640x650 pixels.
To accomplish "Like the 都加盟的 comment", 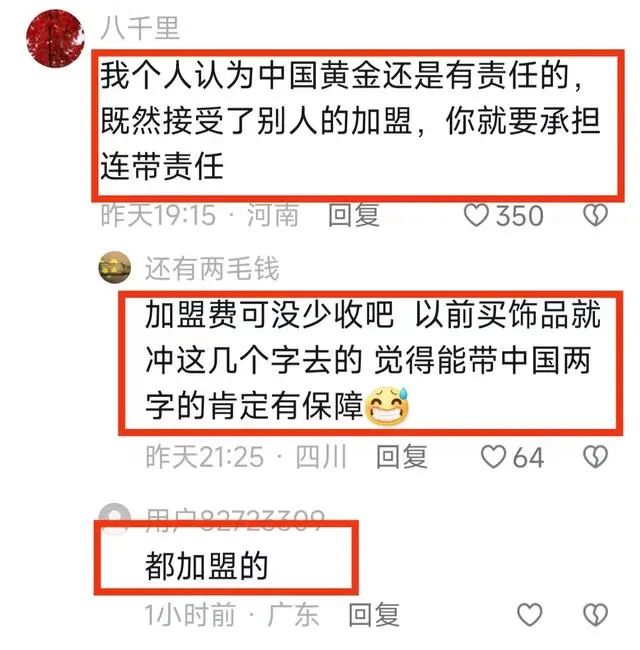I will [530, 614].
